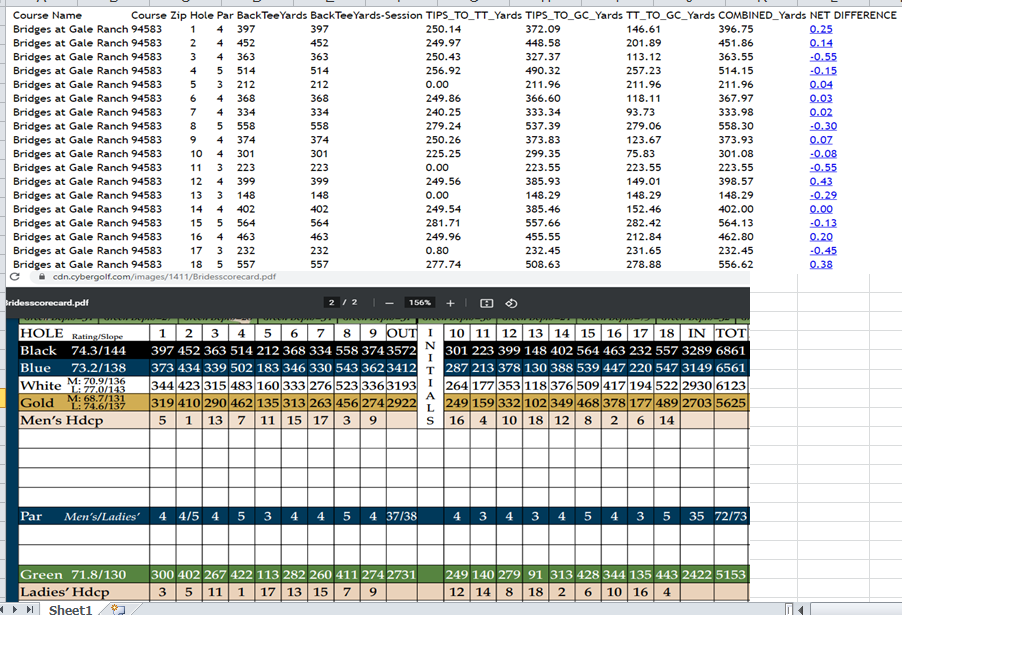Image resolution: width=1016 pixels, height=664 pixels.
Task: Open the 0.02 net difference link
Action: [x=821, y=112]
